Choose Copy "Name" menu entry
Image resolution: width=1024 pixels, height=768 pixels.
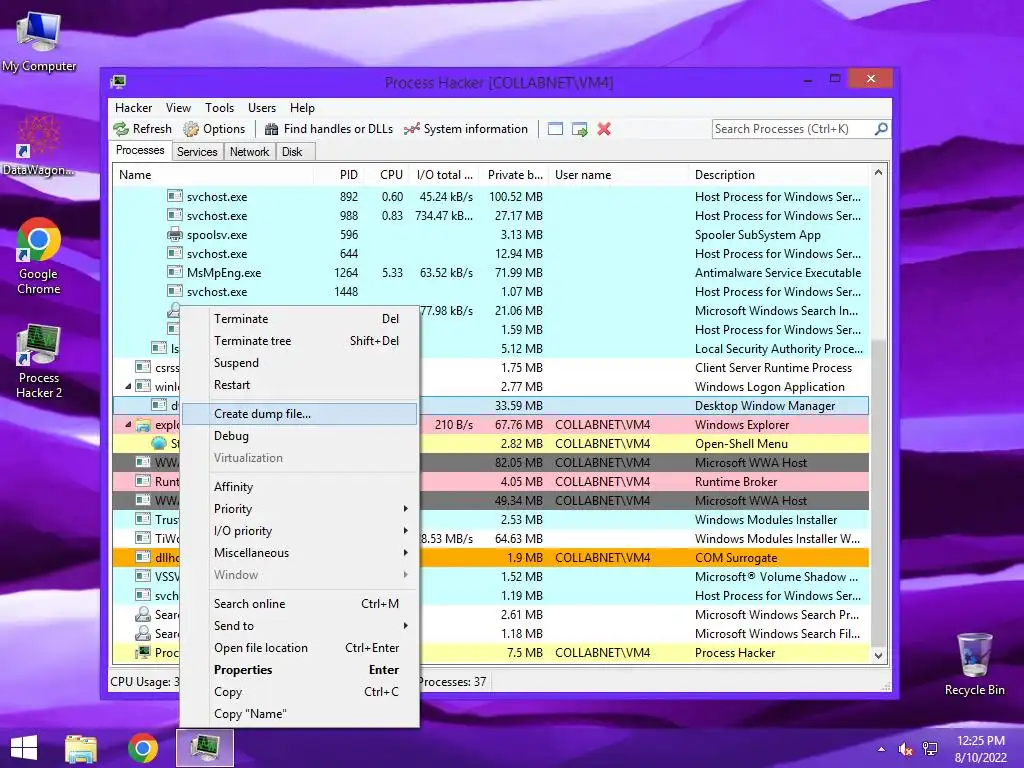[299, 714]
